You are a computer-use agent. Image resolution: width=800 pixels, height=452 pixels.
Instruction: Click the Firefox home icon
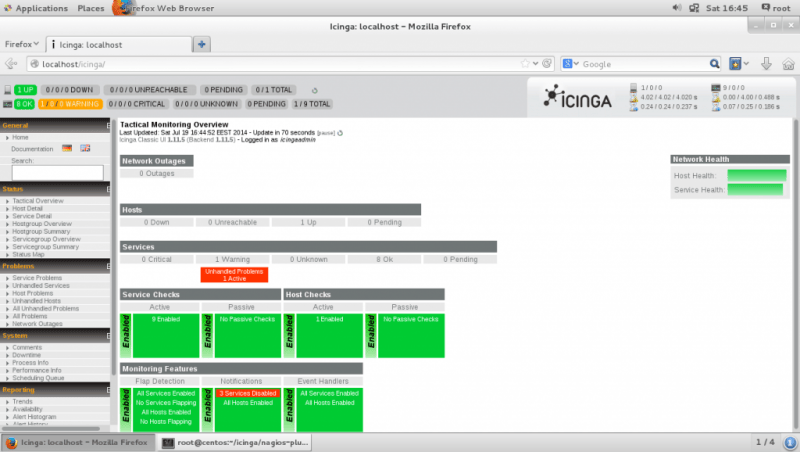point(786,64)
